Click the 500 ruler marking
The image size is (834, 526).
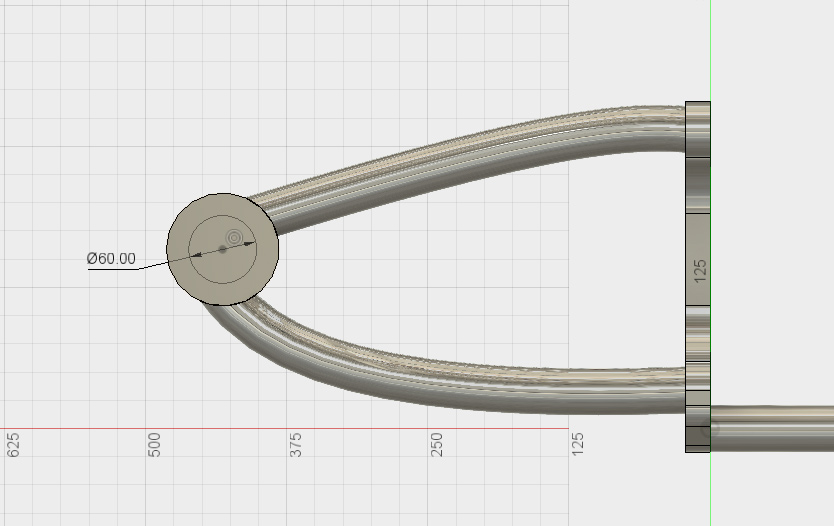pyautogui.click(x=154, y=446)
